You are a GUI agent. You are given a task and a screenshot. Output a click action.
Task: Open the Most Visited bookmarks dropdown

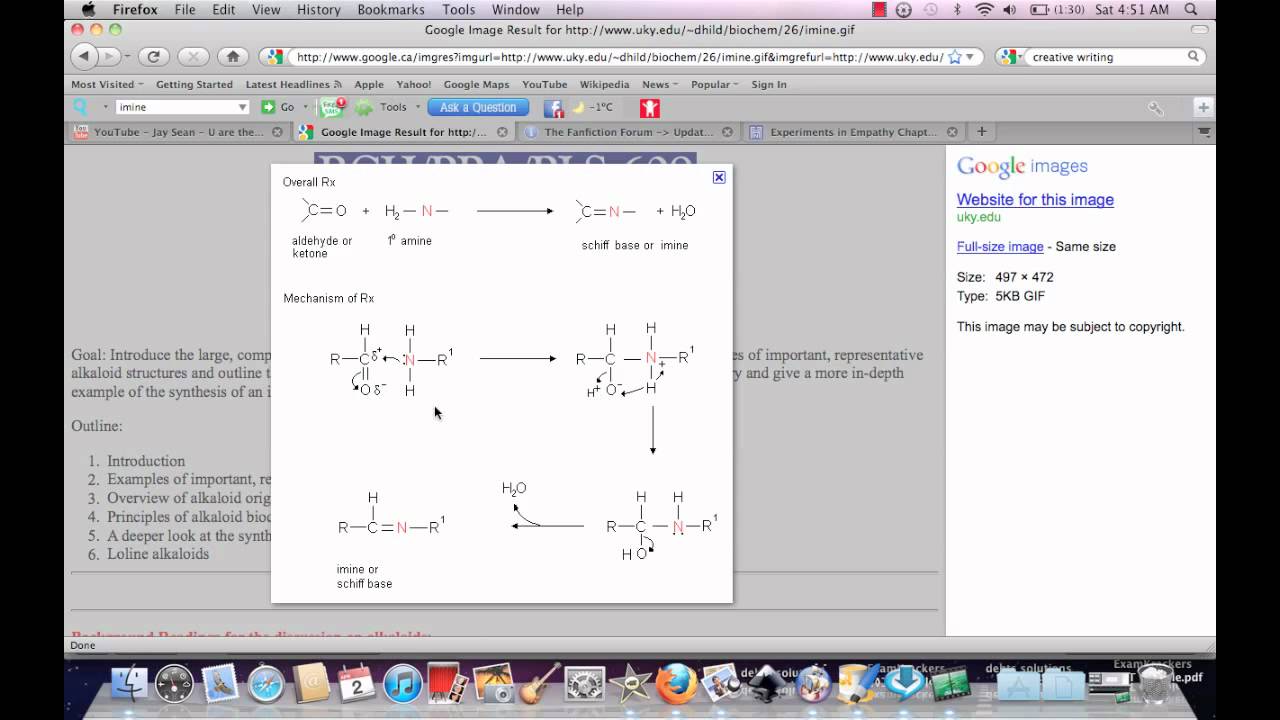tap(107, 84)
